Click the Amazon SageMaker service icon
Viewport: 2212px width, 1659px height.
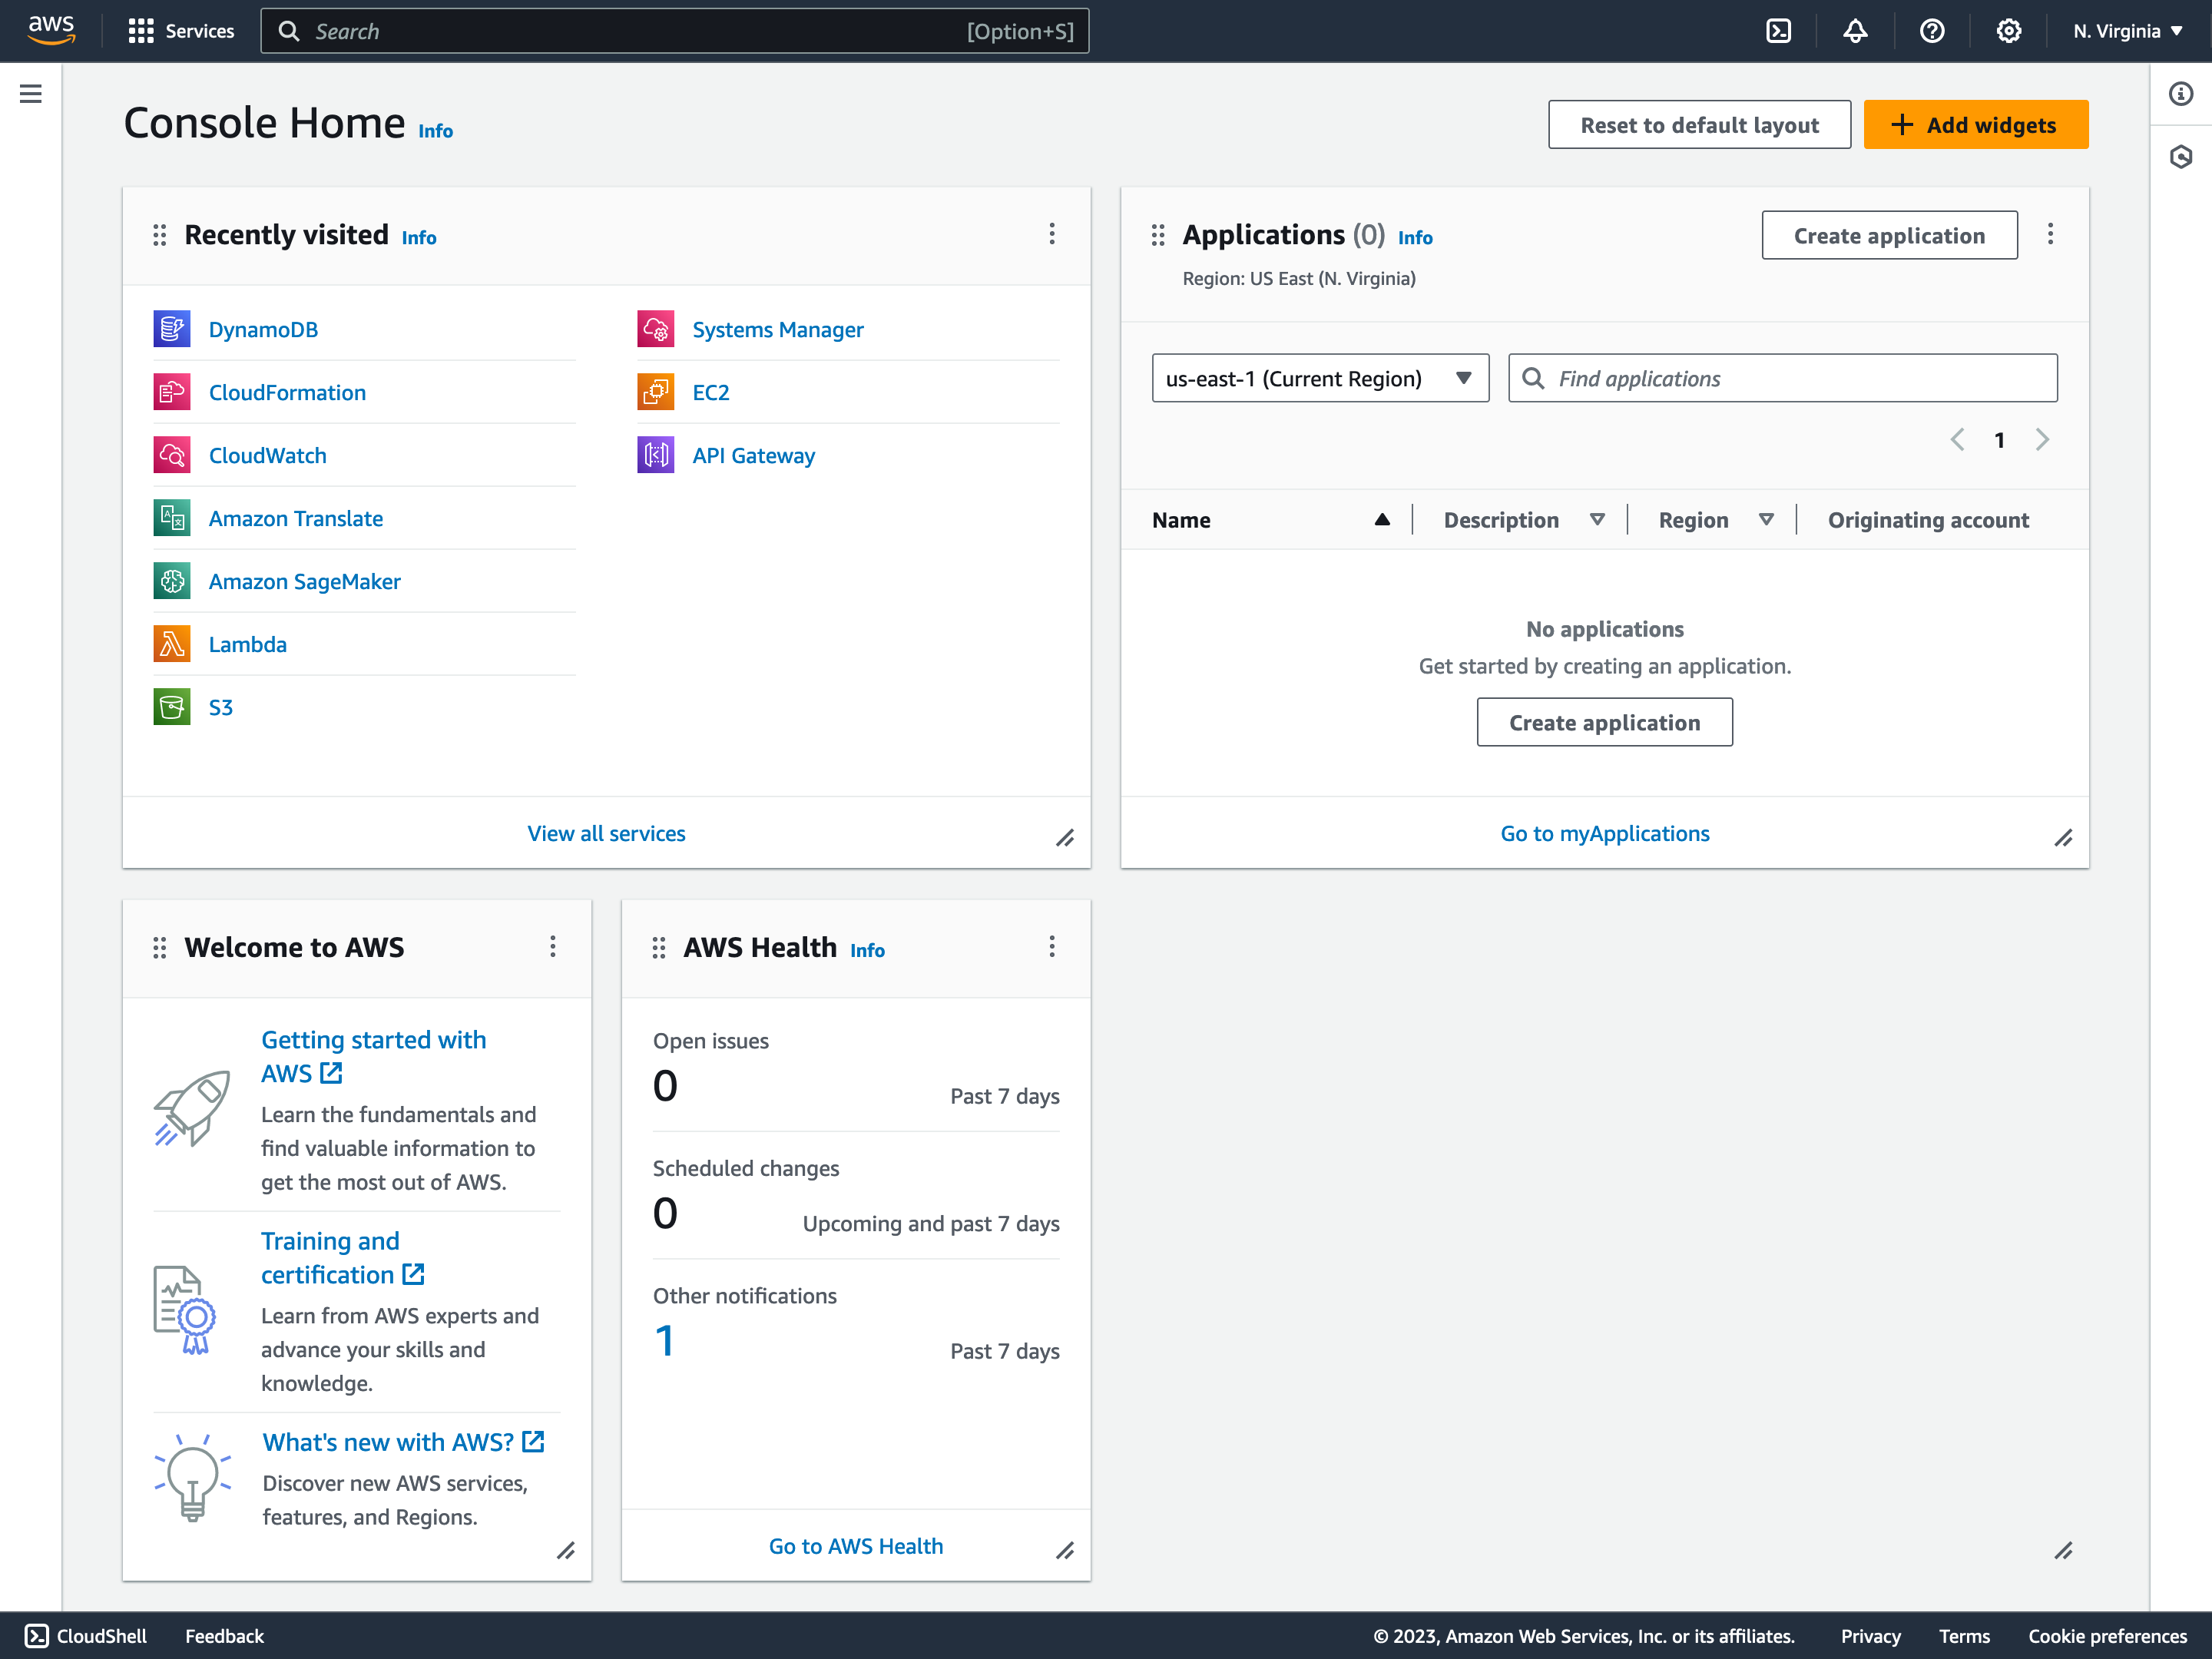(172, 581)
